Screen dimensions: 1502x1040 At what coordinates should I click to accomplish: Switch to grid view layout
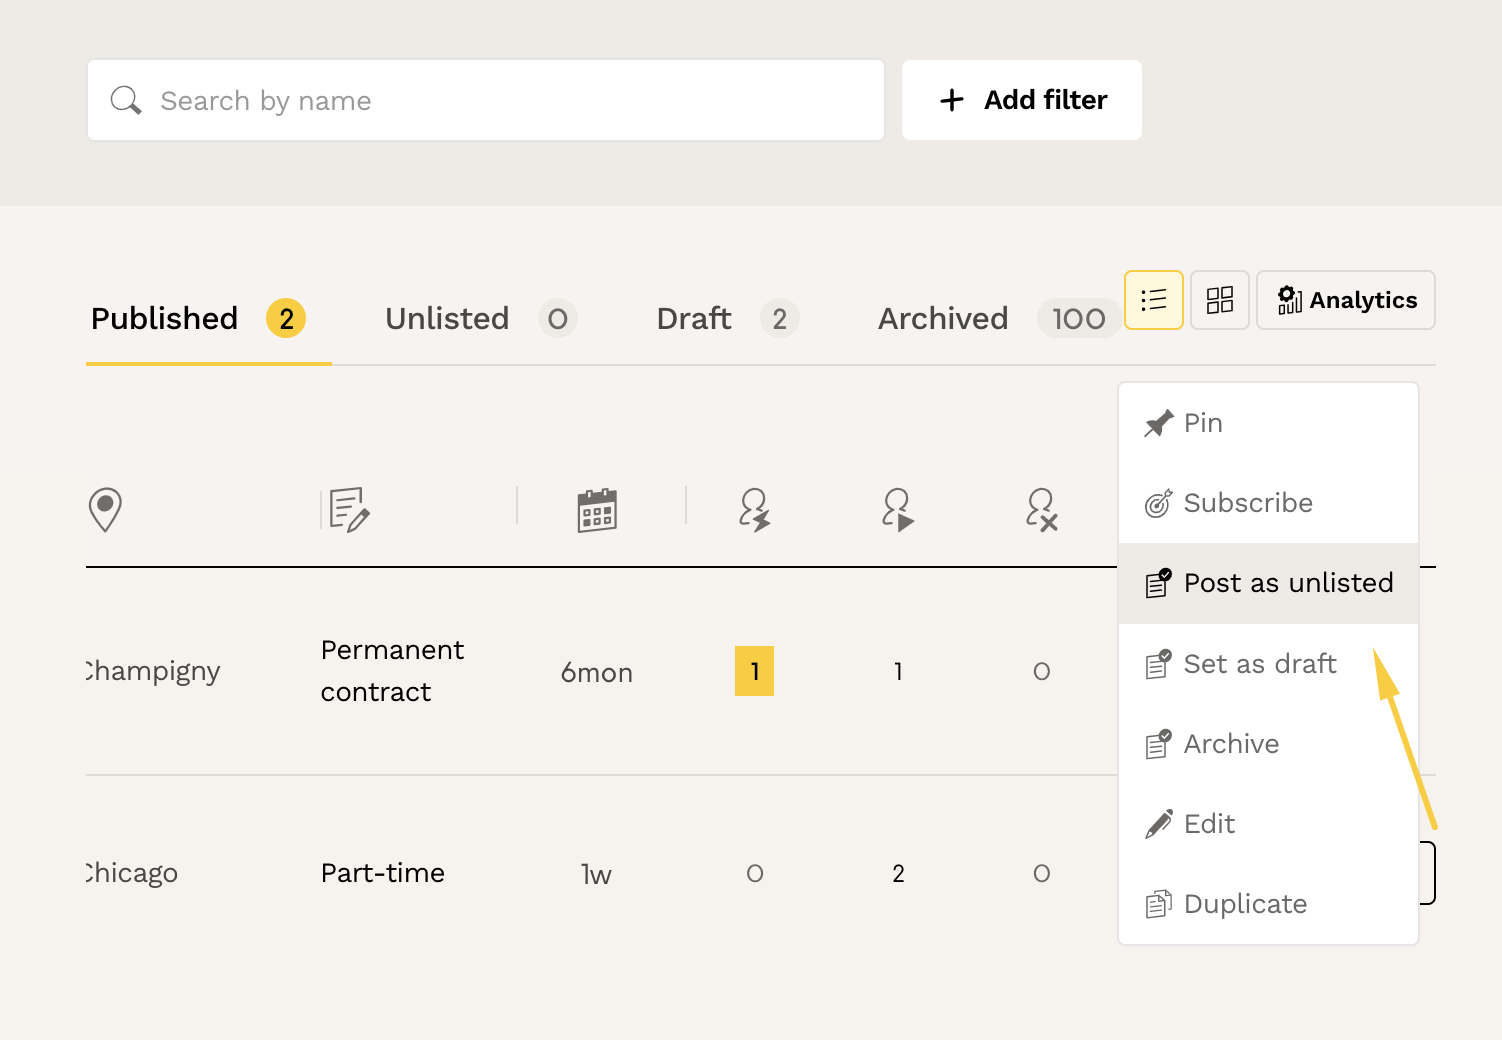click(x=1219, y=300)
